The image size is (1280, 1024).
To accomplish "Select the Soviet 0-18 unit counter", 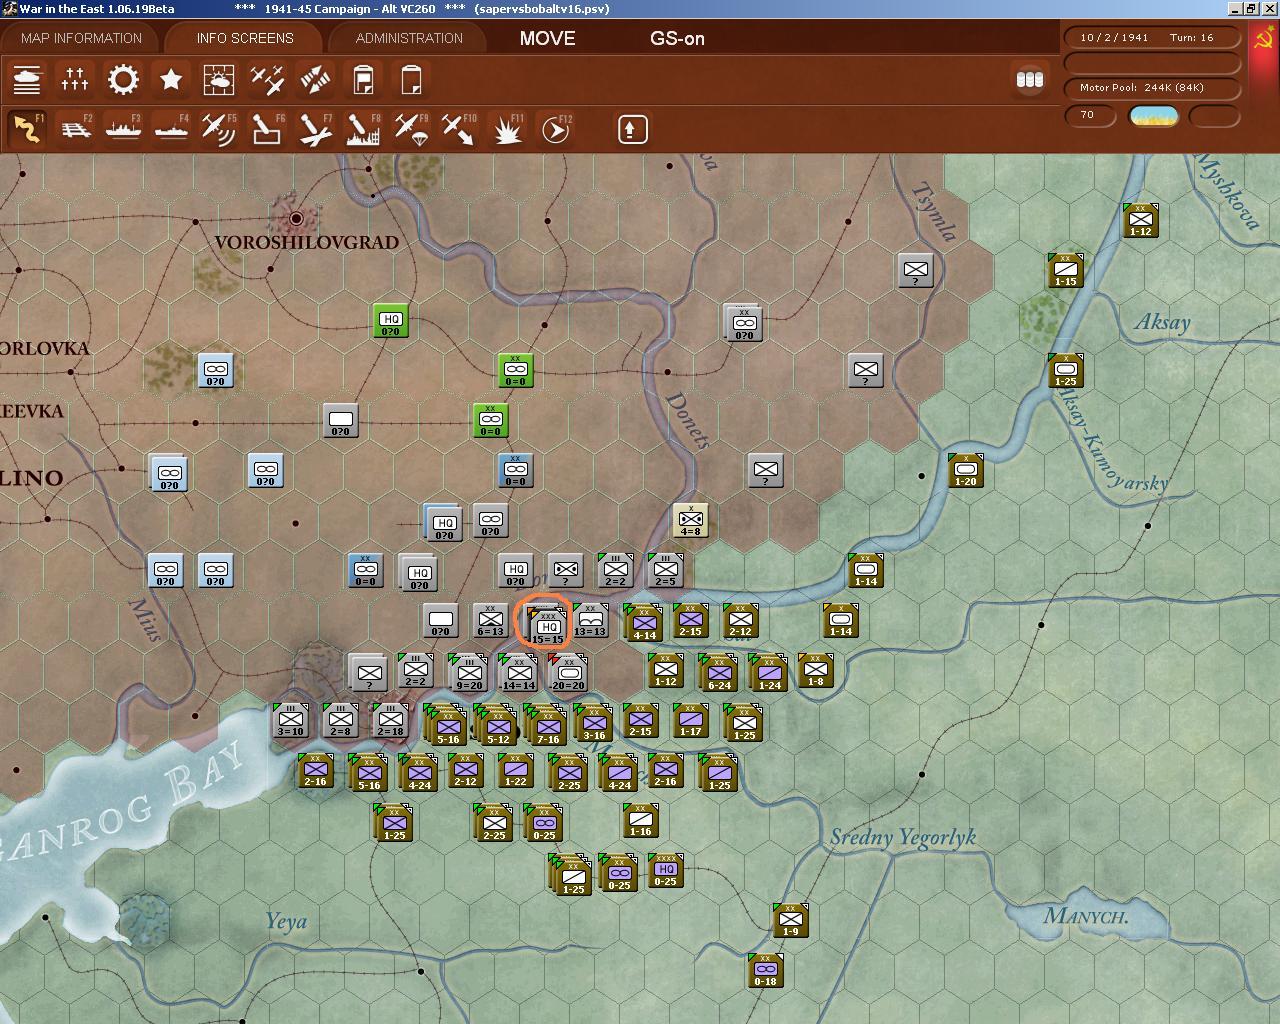I will coord(765,970).
